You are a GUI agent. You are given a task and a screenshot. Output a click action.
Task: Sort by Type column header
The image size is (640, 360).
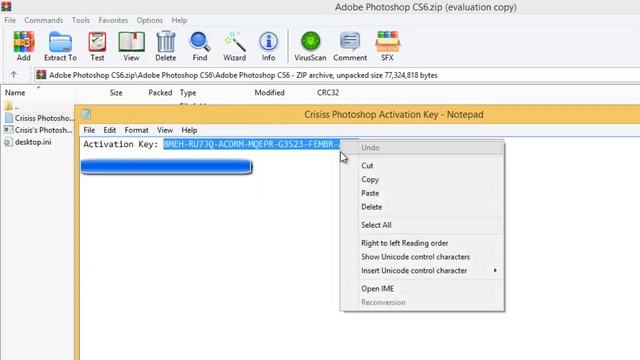(188, 93)
